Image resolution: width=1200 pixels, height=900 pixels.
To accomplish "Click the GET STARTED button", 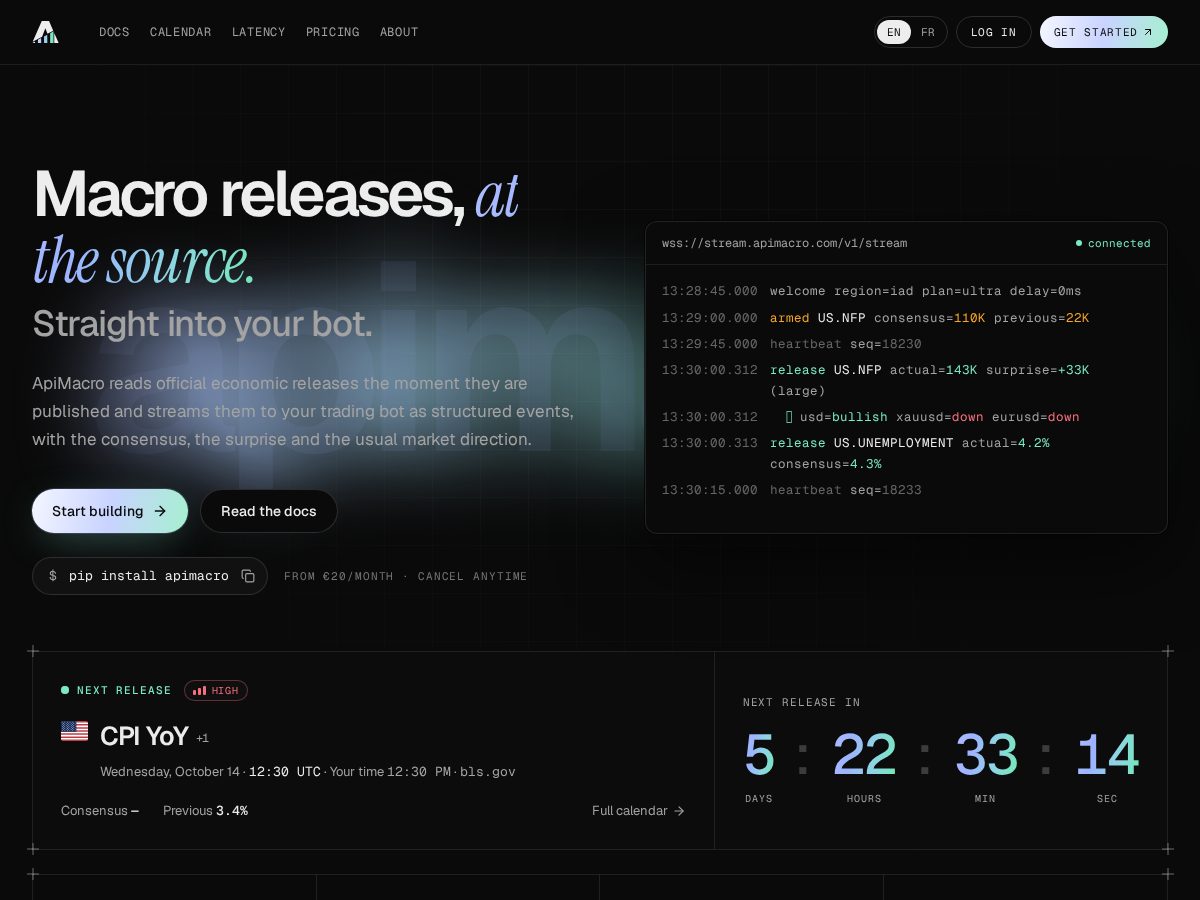I will (1104, 32).
